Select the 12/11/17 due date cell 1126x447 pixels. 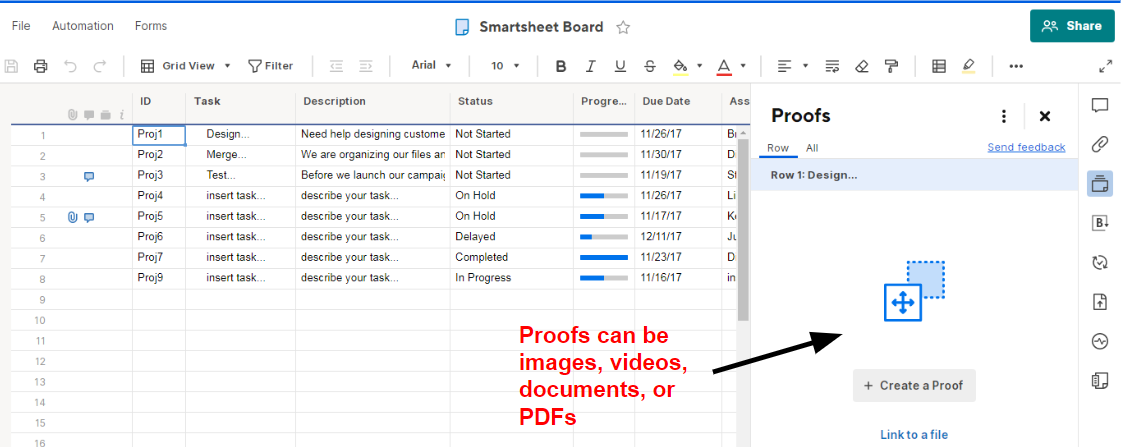point(678,237)
